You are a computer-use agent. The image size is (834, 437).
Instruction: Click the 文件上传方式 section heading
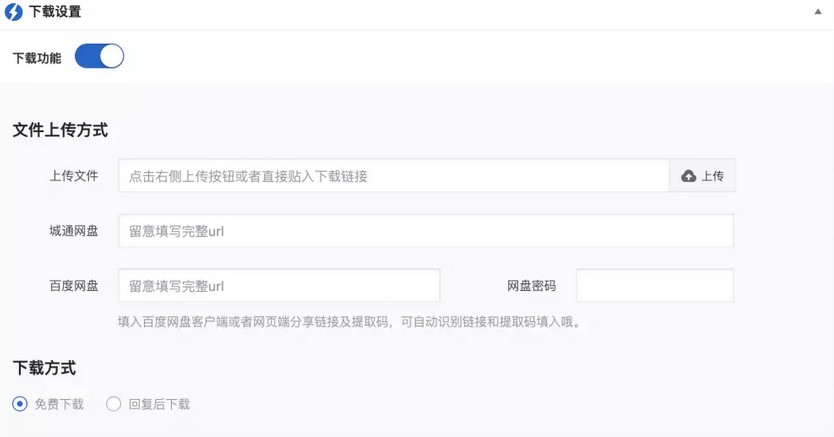[60, 130]
